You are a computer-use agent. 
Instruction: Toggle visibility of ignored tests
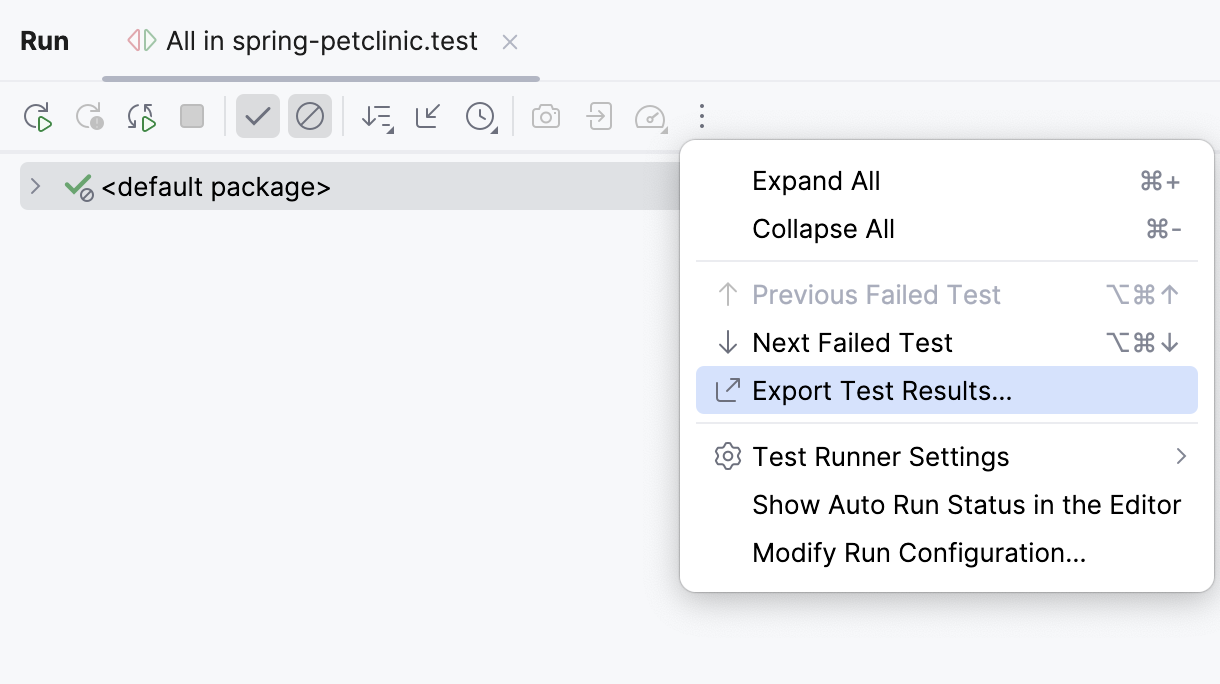pyautogui.click(x=310, y=115)
